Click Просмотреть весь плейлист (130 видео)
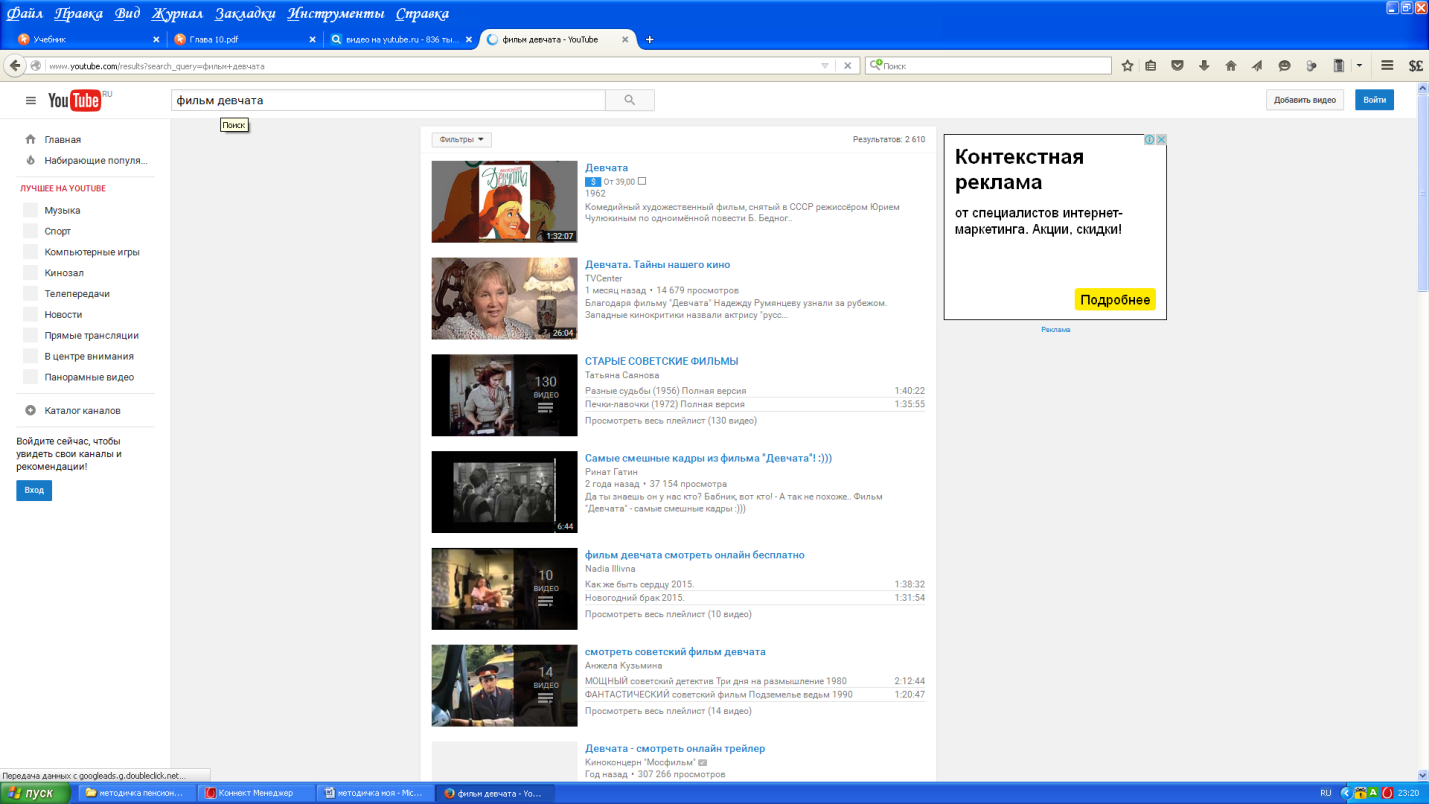Screen dimensions: 1429x804 pos(670,421)
